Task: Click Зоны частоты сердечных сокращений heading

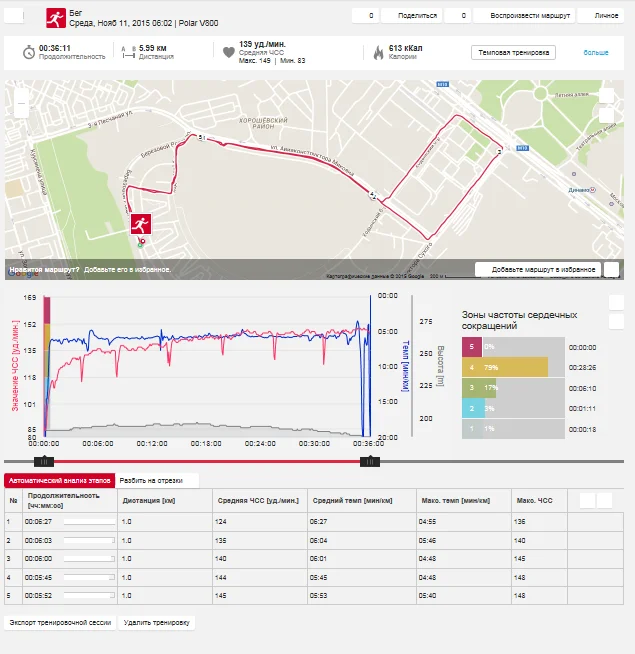Action: pos(519,320)
